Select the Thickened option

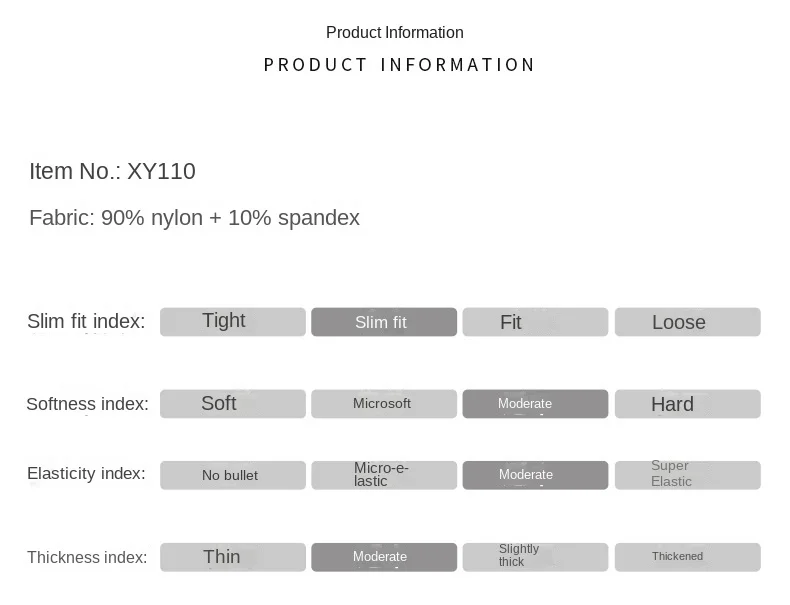687,557
